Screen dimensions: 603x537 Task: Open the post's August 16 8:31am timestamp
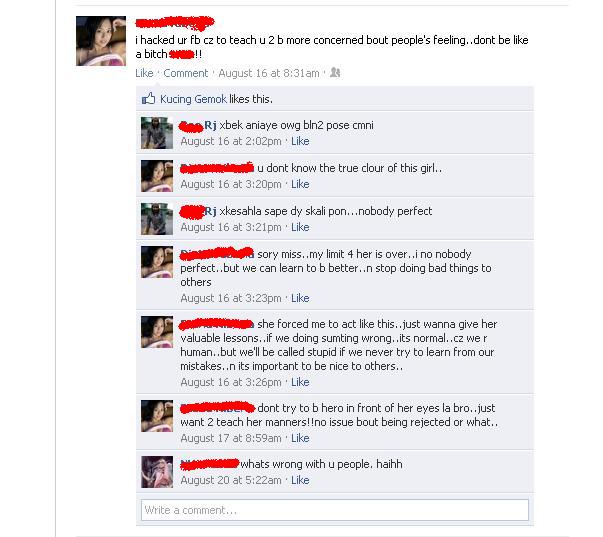pyautogui.click(x=269, y=73)
